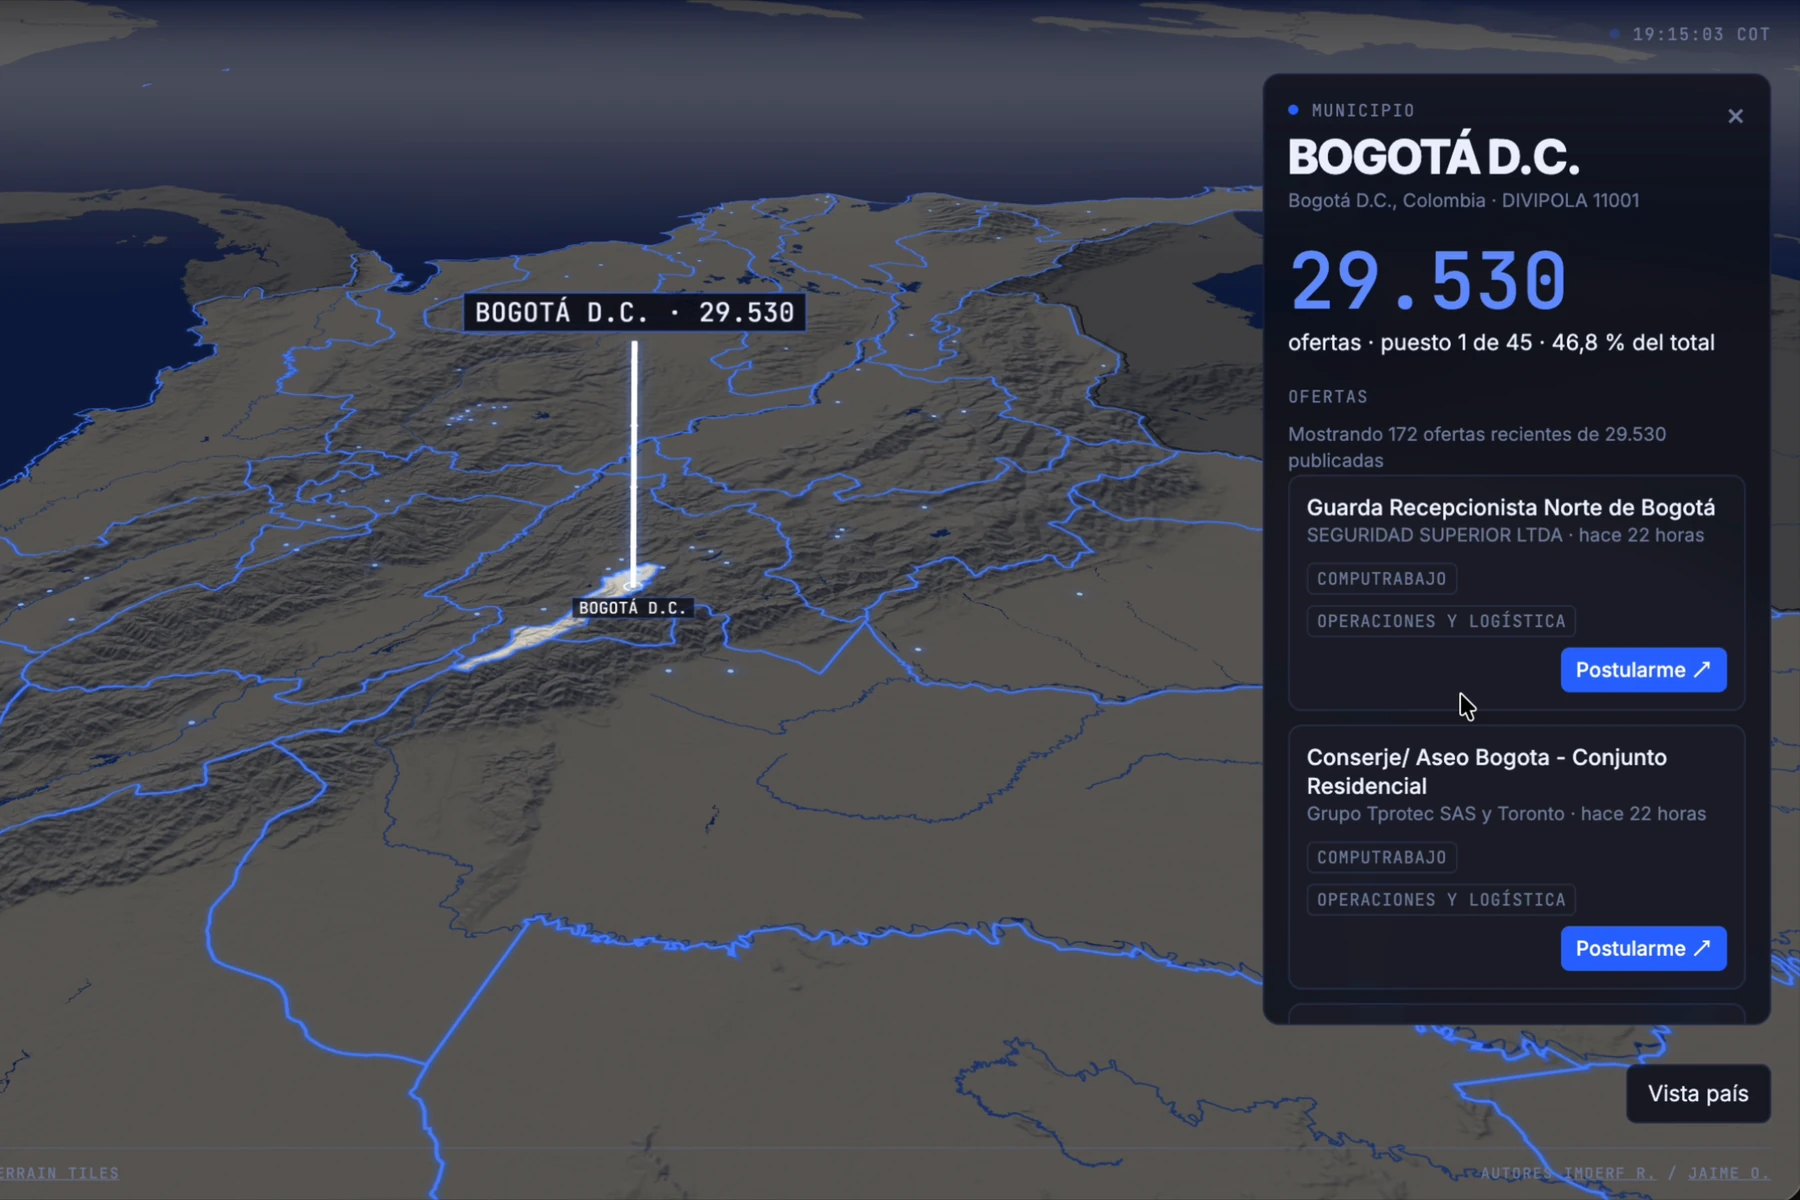This screenshot has width=1800, height=1200.
Task: Click the 'BOGOTÁ D.C.' panel heading
Action: (x=1434, y=157)
